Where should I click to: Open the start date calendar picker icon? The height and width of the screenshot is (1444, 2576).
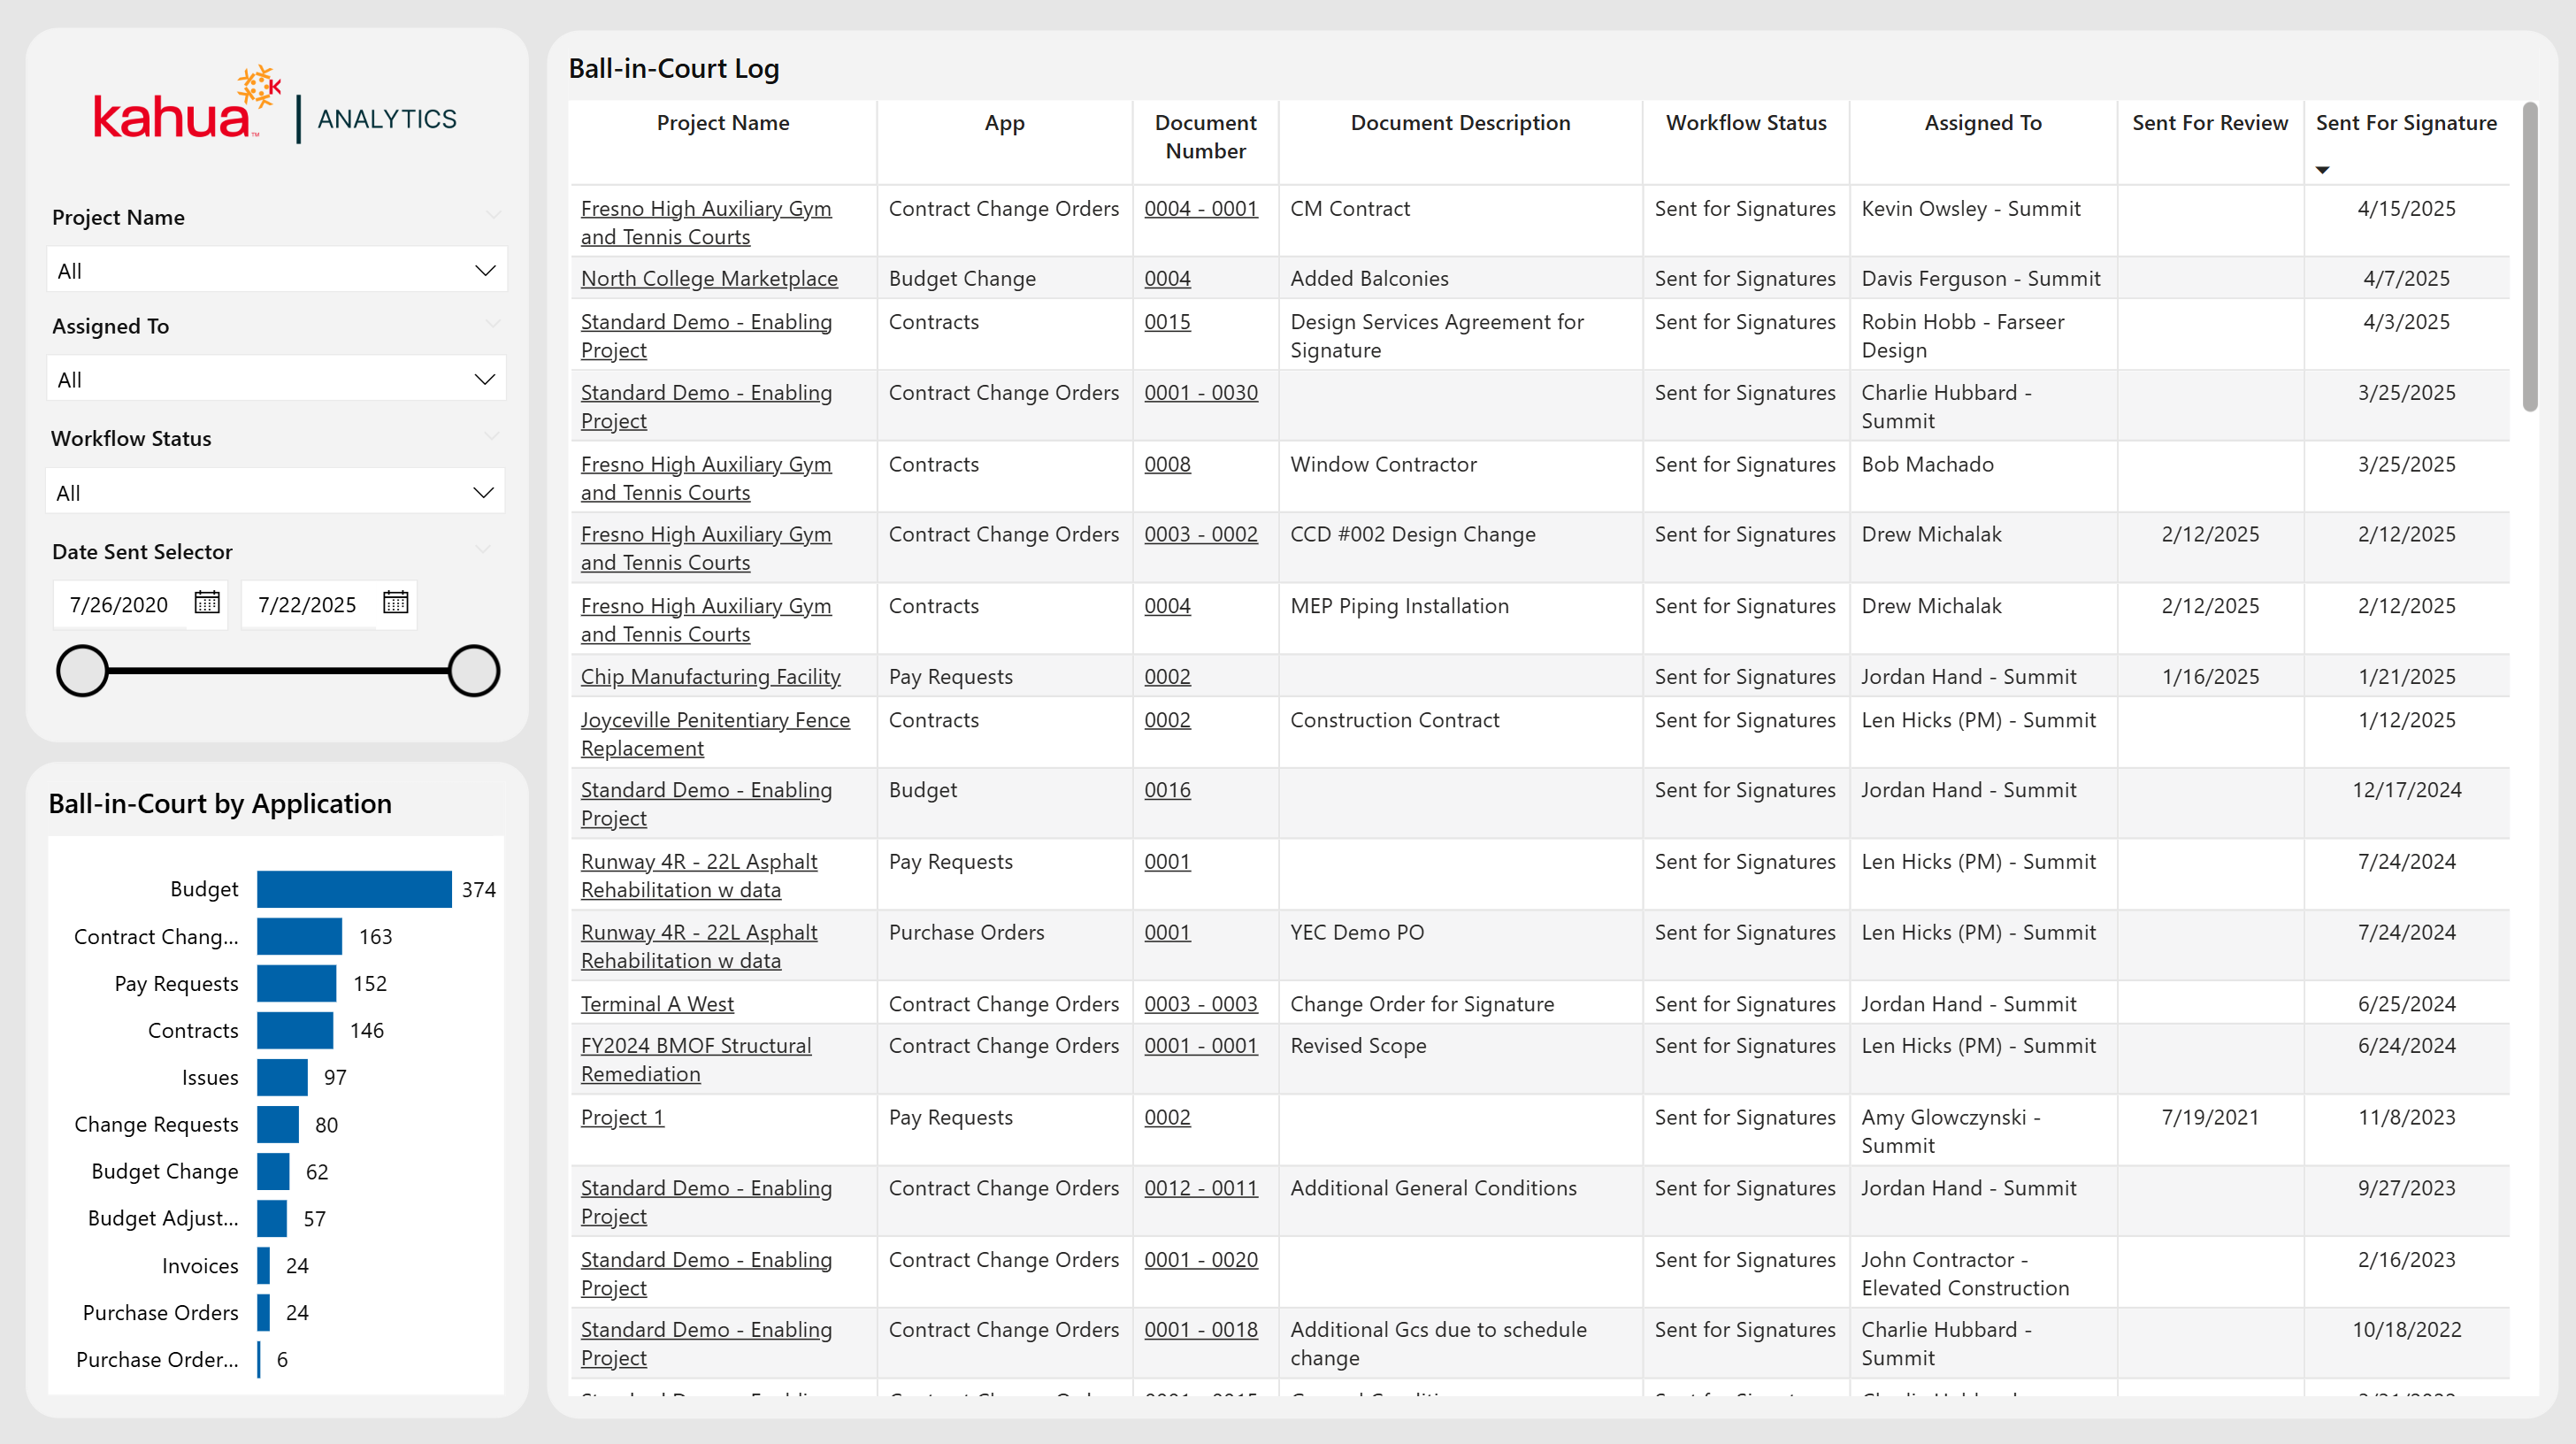coord(207,603)
